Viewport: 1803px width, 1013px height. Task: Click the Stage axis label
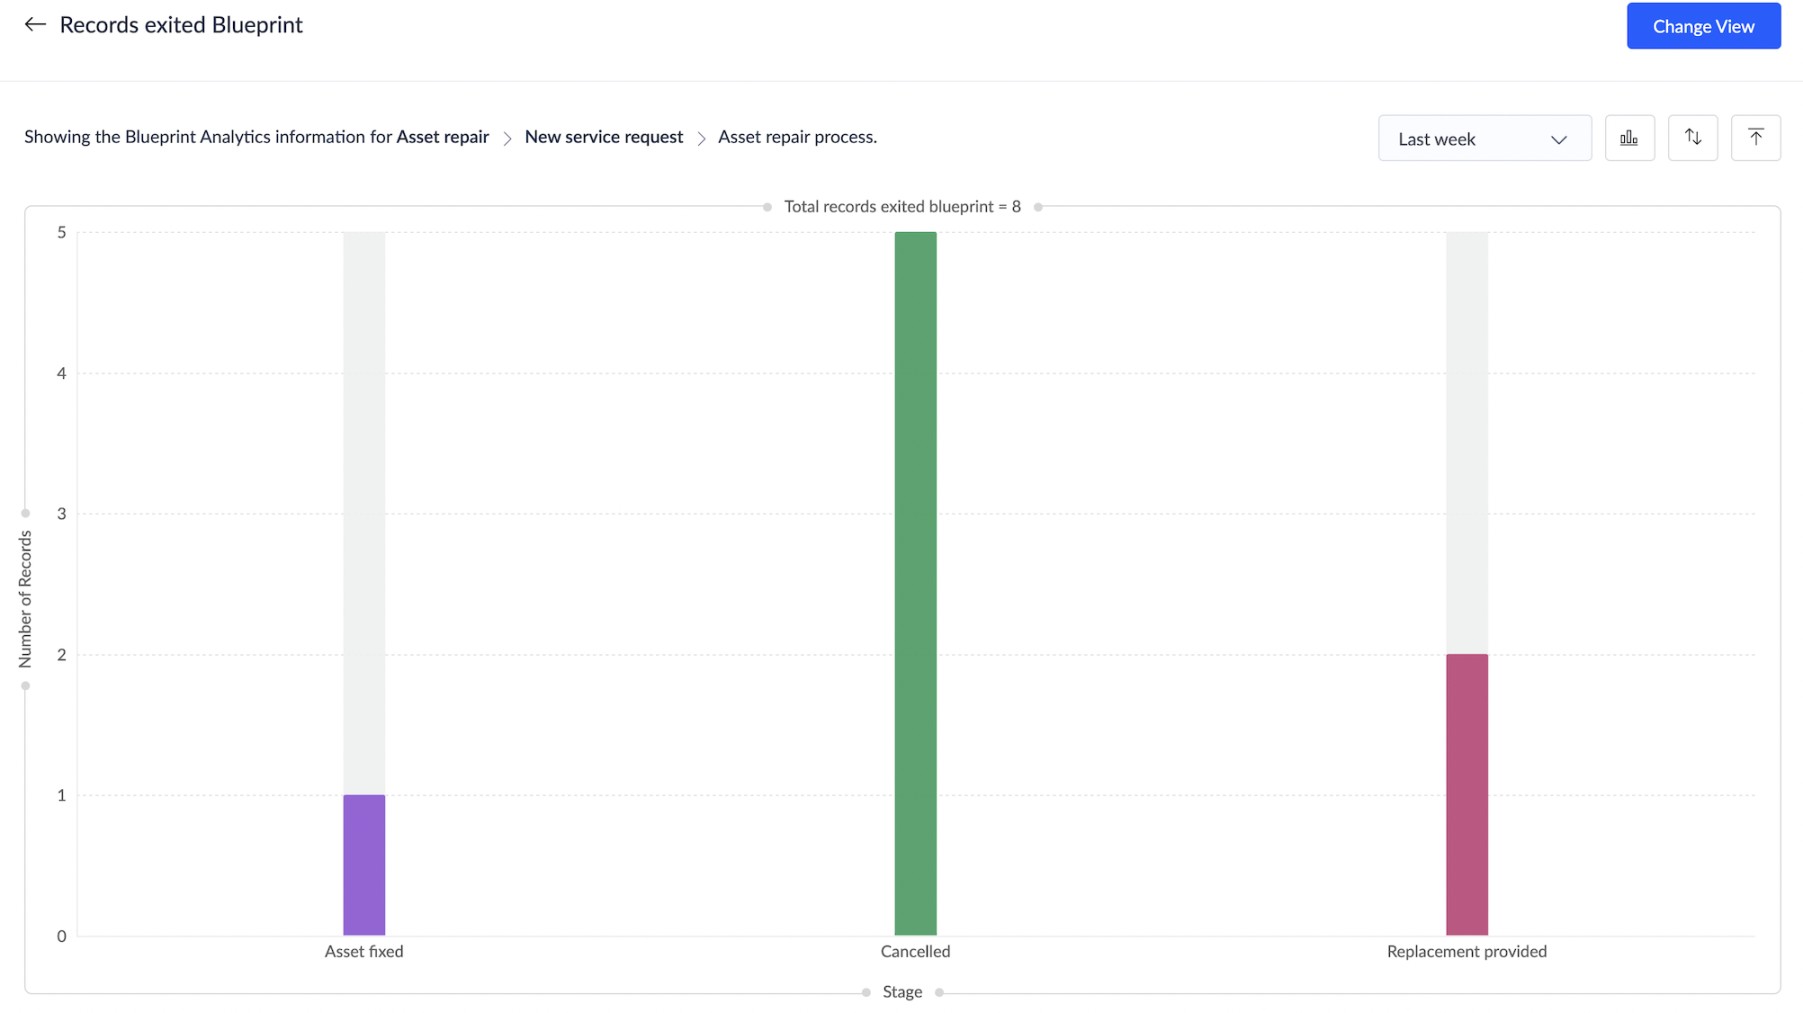click(901, 991)
